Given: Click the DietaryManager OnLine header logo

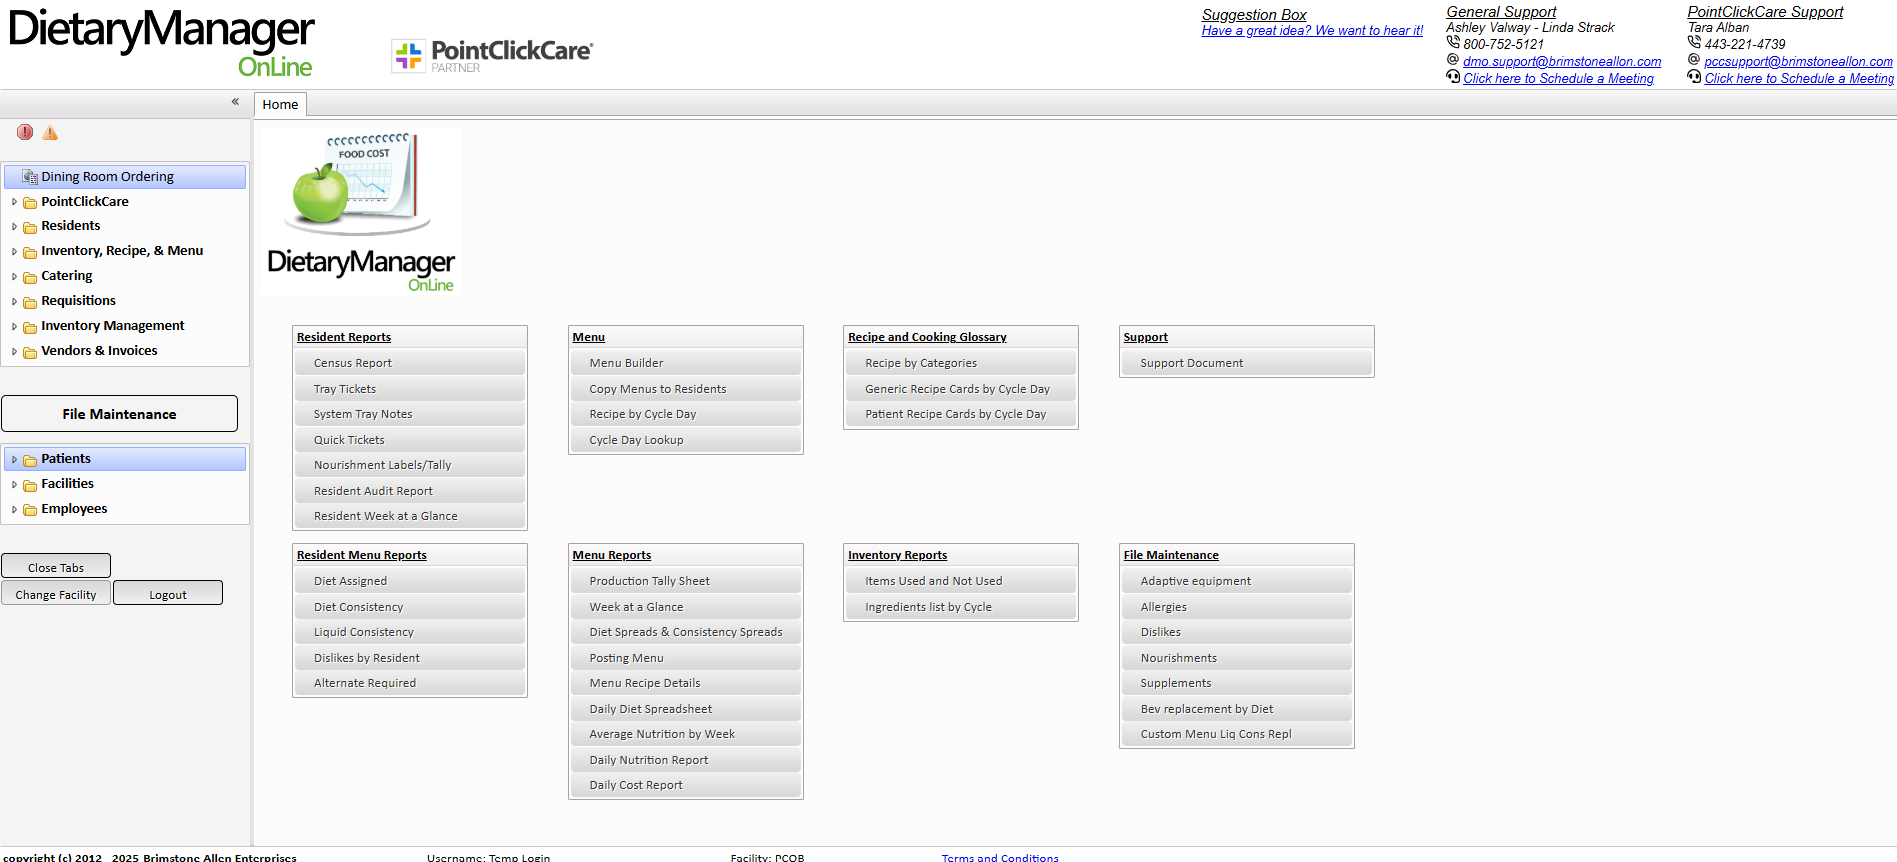Looking at the screenshot, I should (161, 43).
